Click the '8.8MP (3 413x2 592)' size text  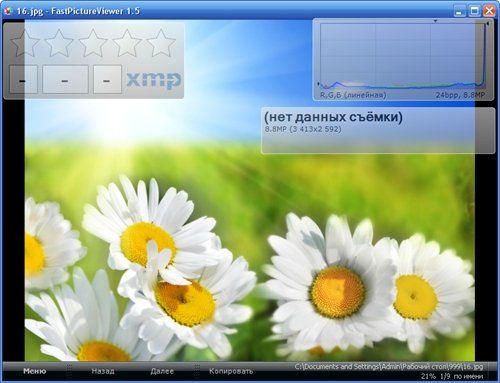click(303, 129)
